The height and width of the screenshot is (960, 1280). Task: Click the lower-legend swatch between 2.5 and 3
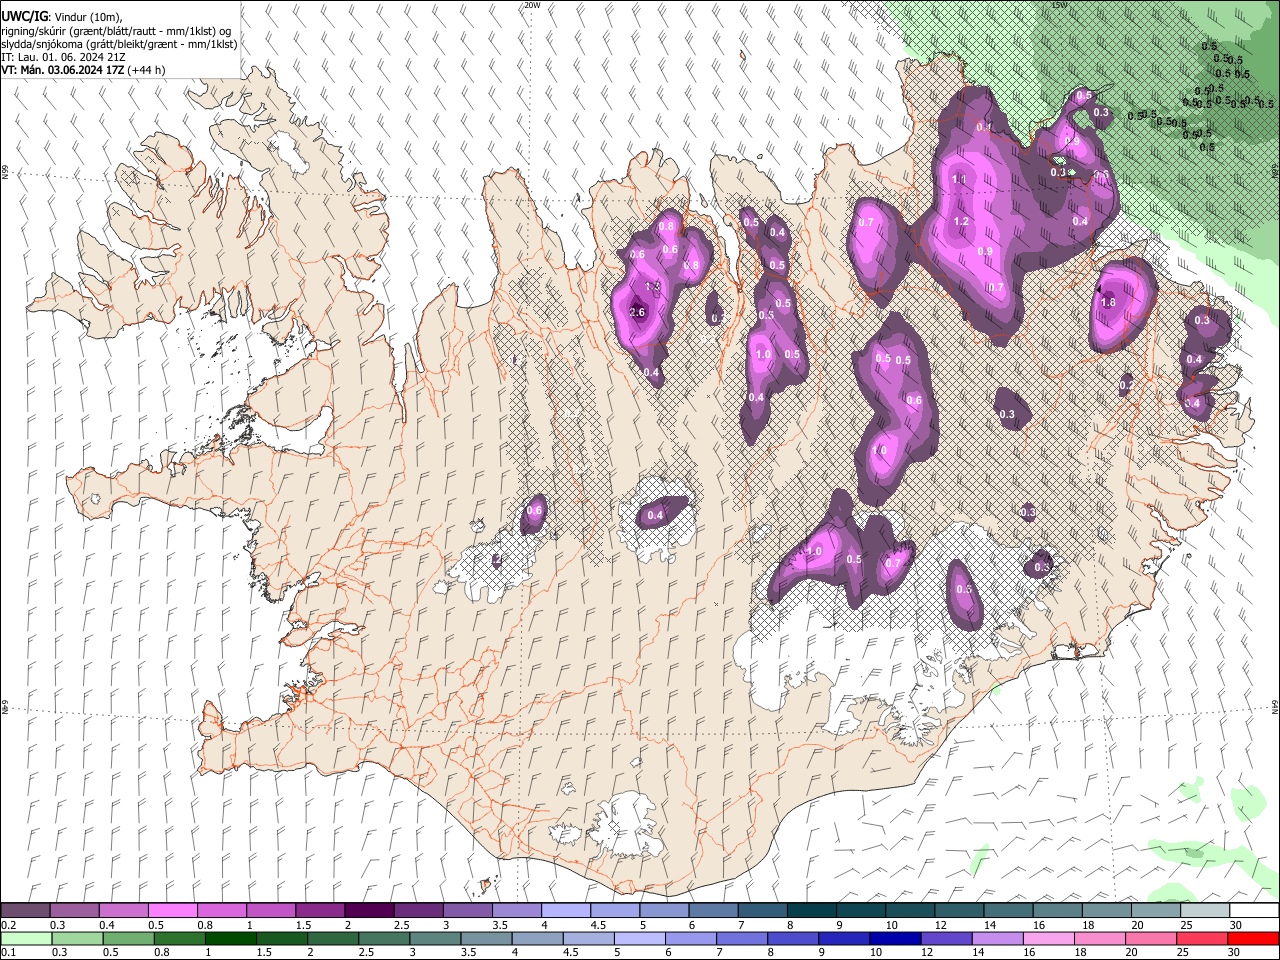369,938
